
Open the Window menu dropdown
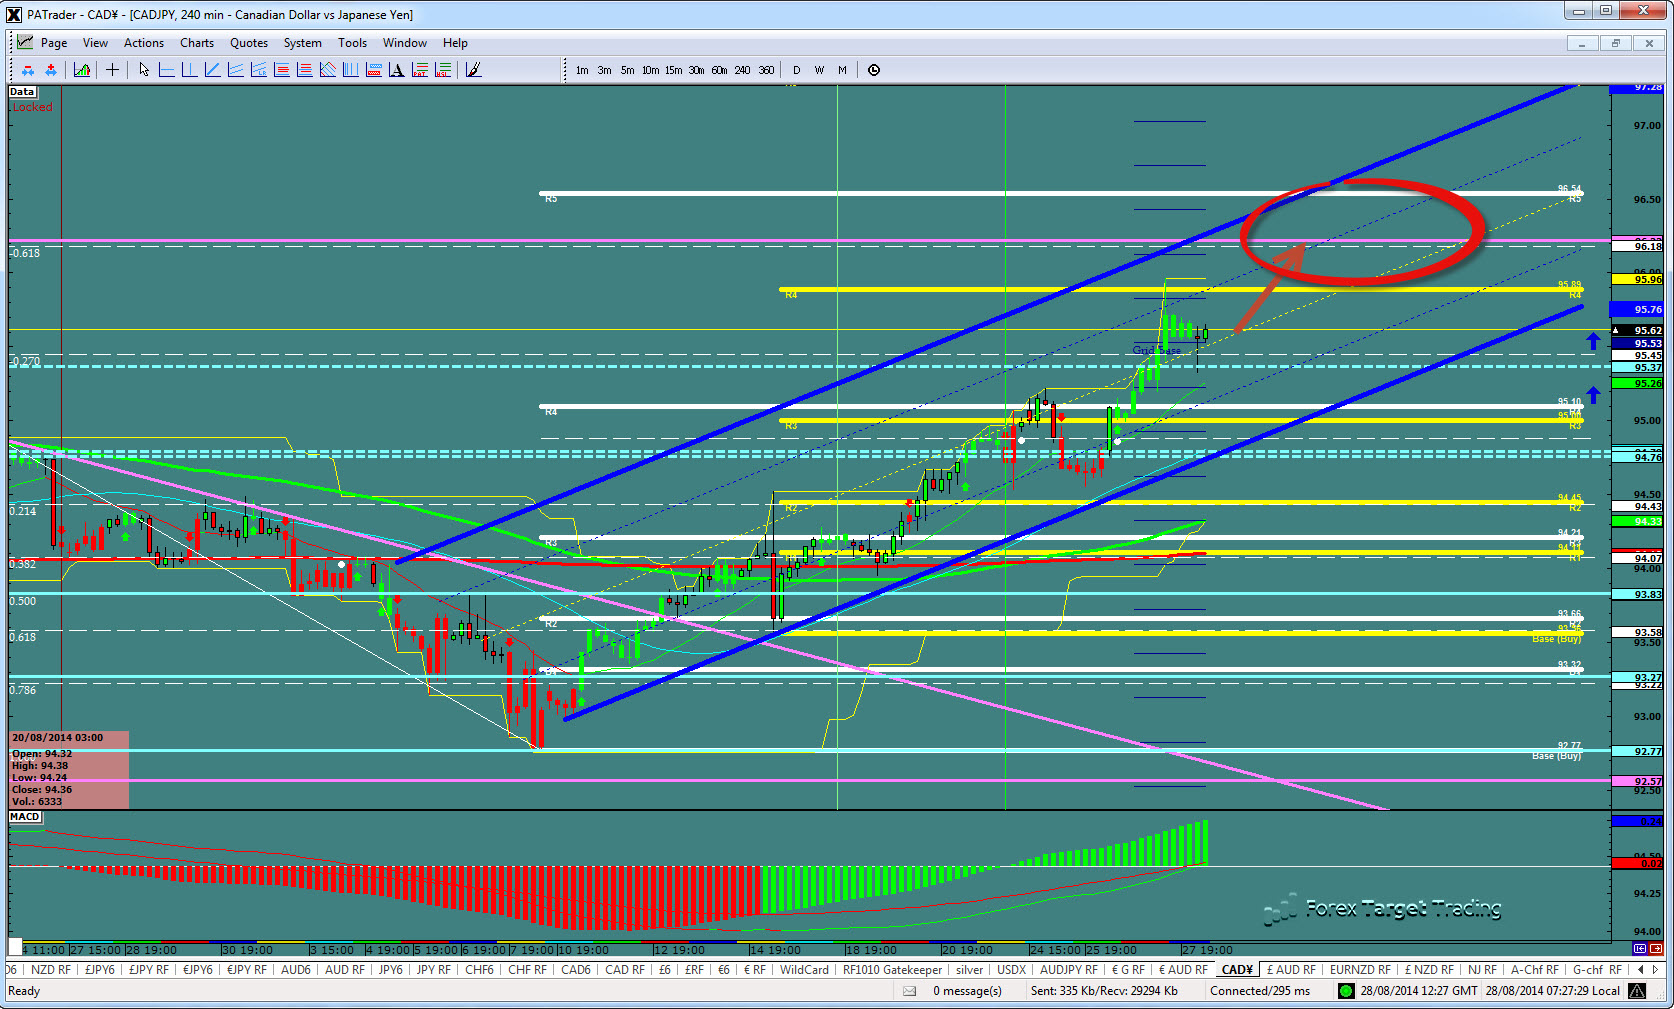coord(404,43)
